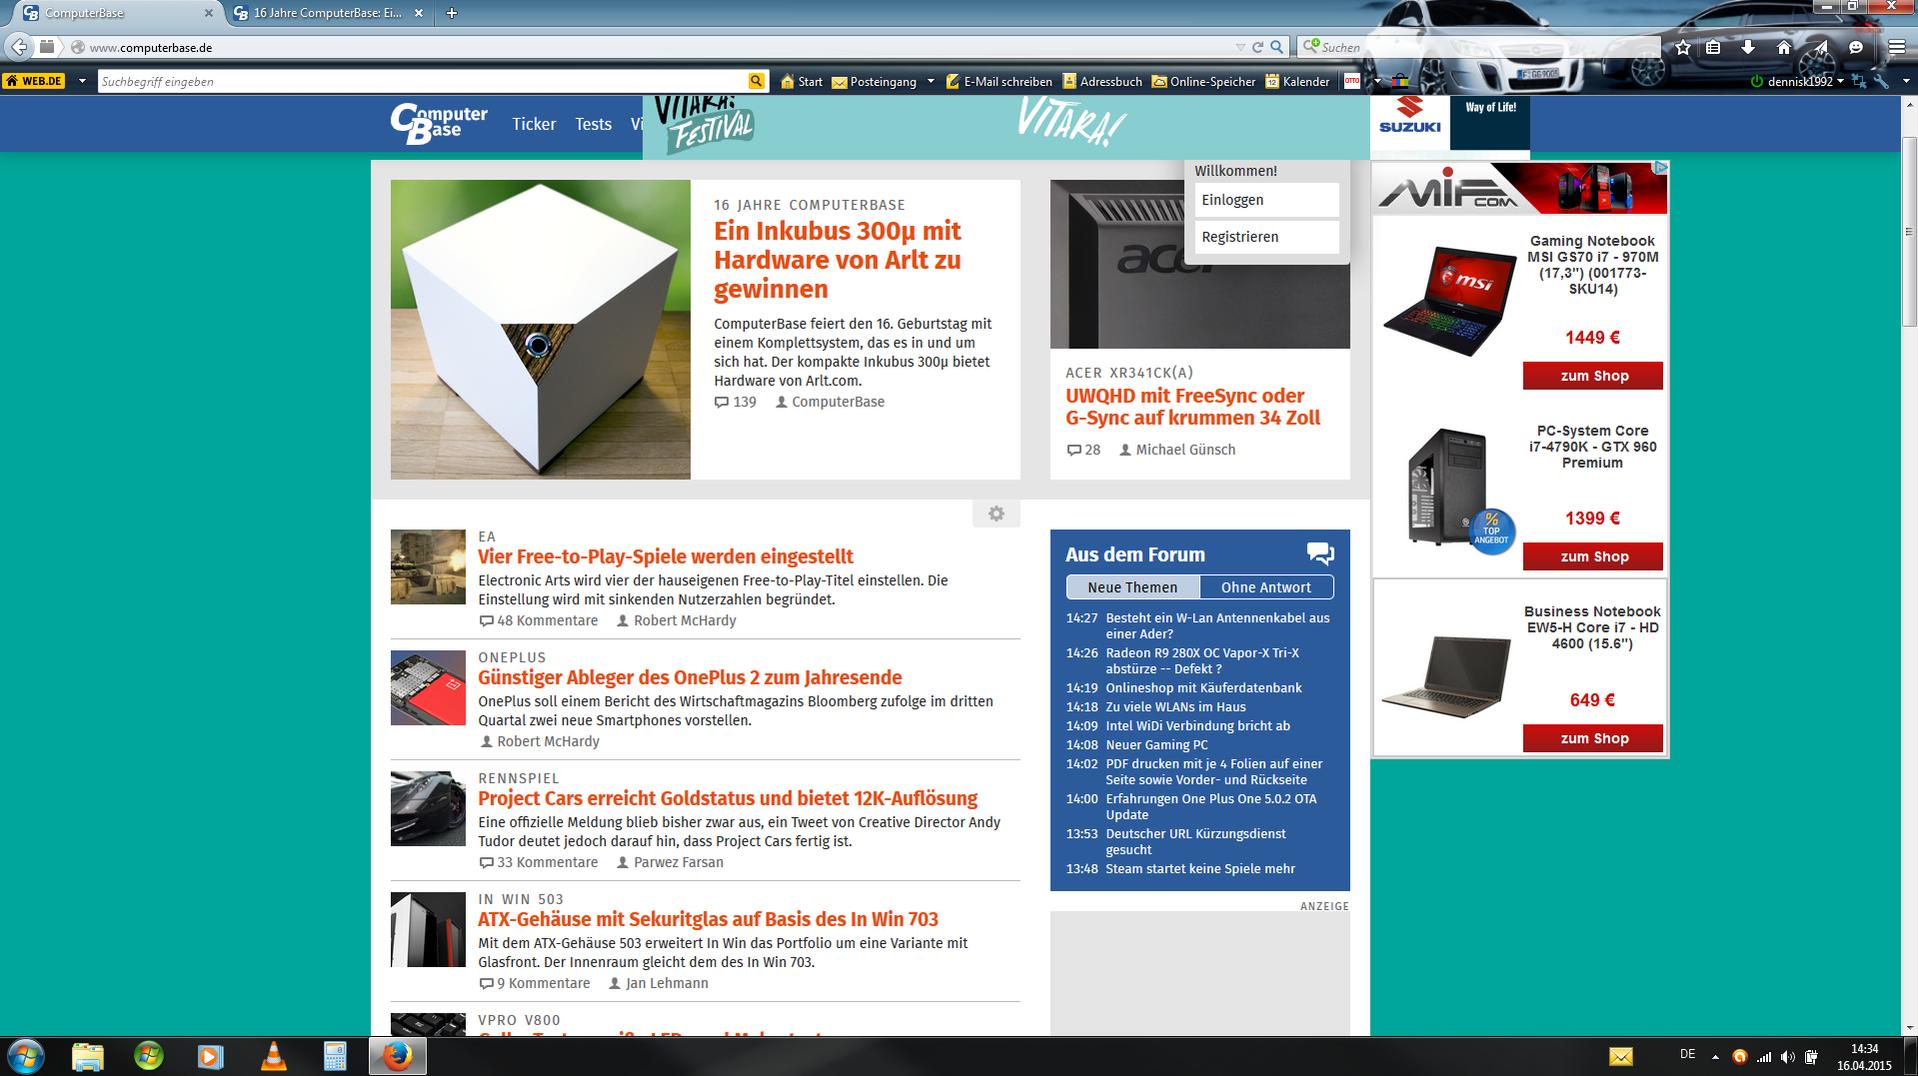Expand the far-right WEB.DE toolbar overflow arrow
This screenshot has height=1076, width=1918.
click(1906, 81)
